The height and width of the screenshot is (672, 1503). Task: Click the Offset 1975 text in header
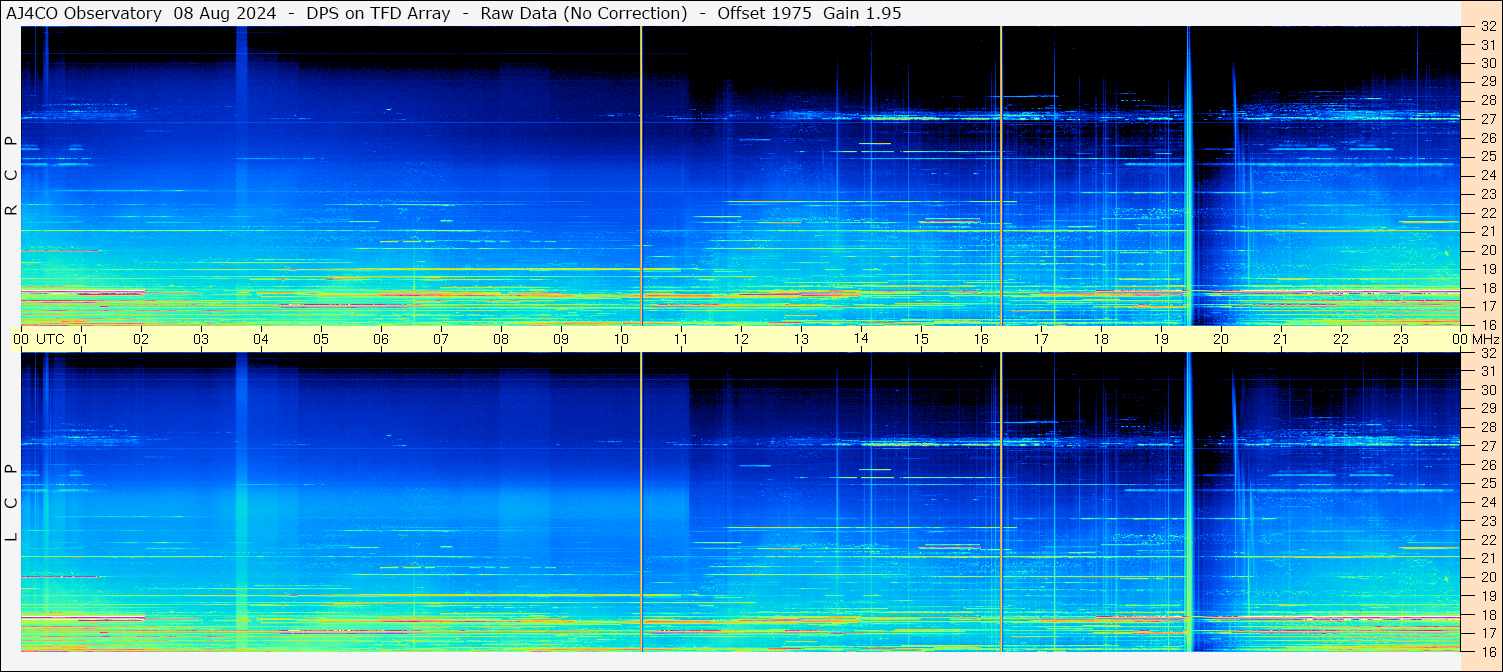point(764,13)
